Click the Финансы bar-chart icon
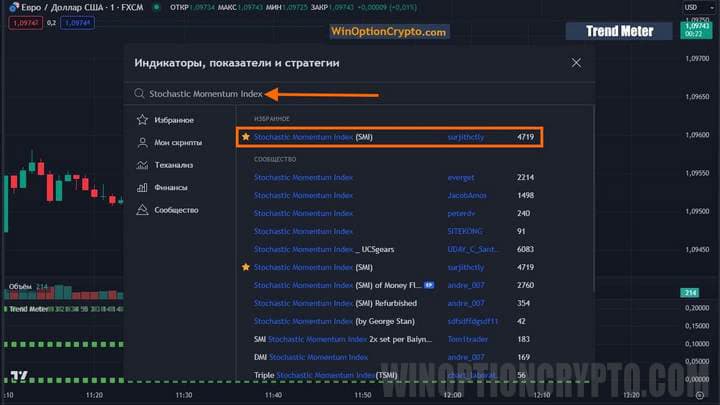The height and width of the screenshot is (405, 720). 144,187
